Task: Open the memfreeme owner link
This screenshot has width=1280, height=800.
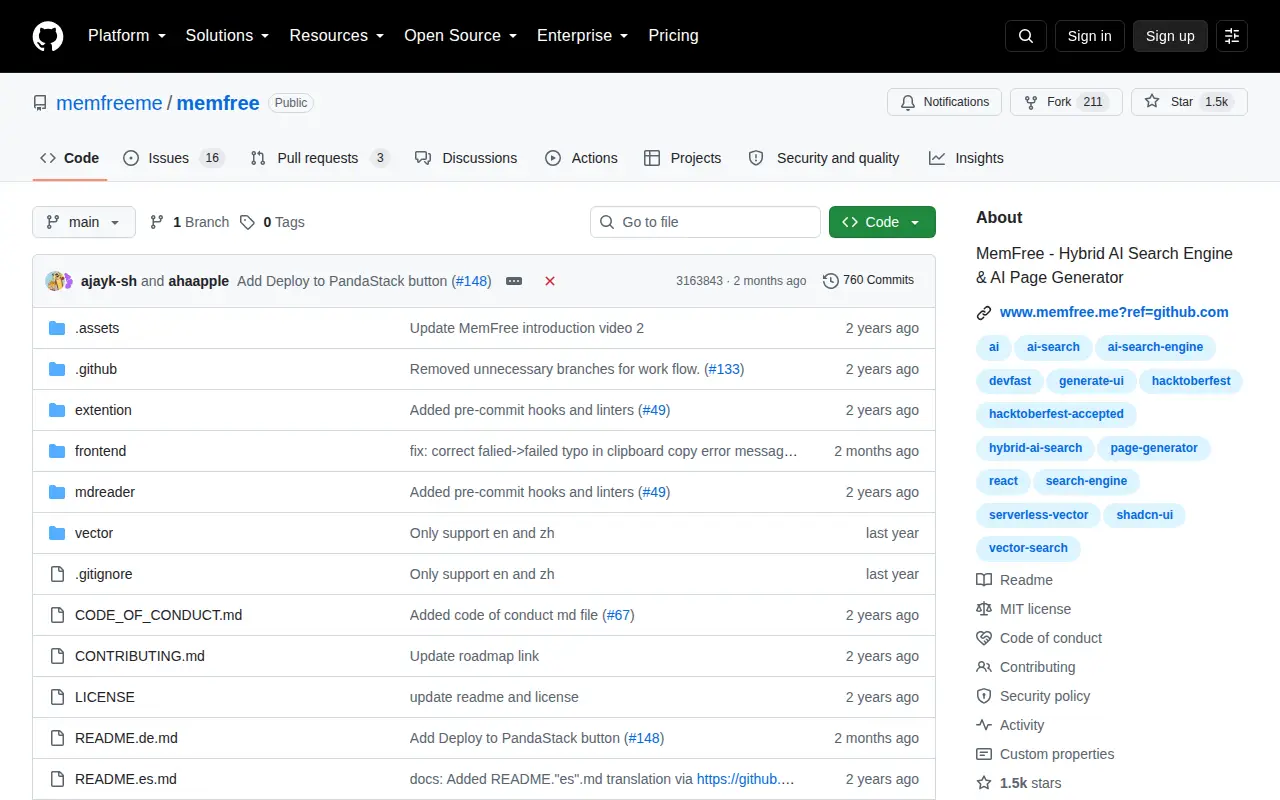Action: pyautogui.click(x=109, y=103)
